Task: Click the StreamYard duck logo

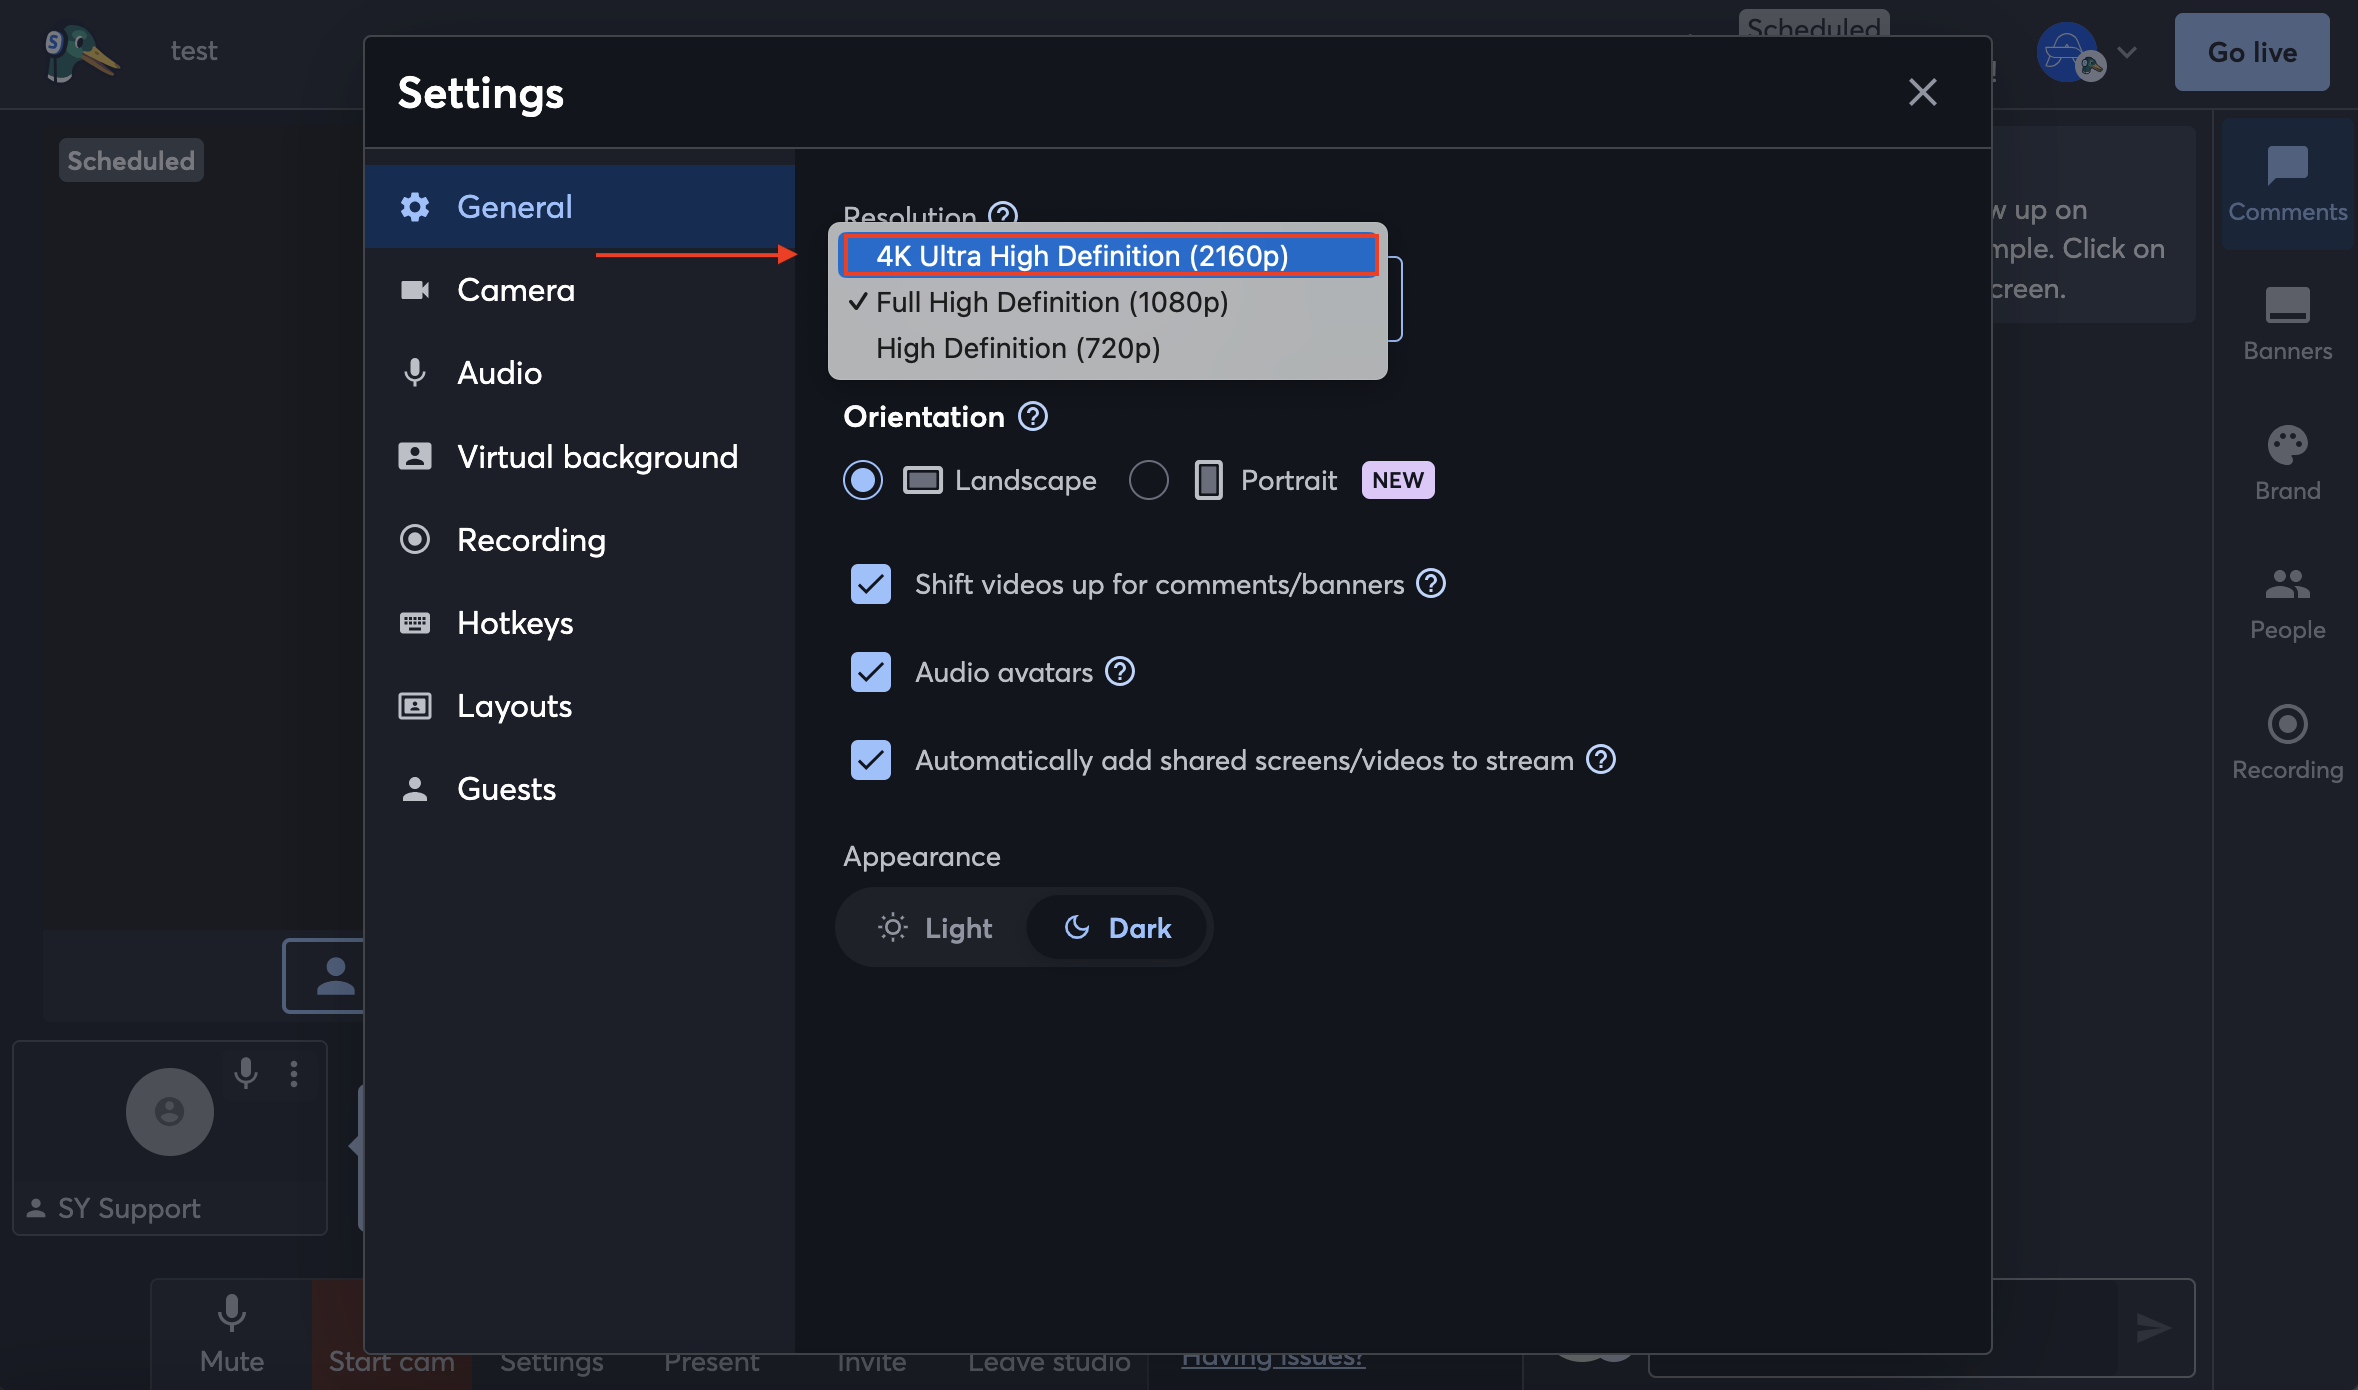Action: (80, 52)
